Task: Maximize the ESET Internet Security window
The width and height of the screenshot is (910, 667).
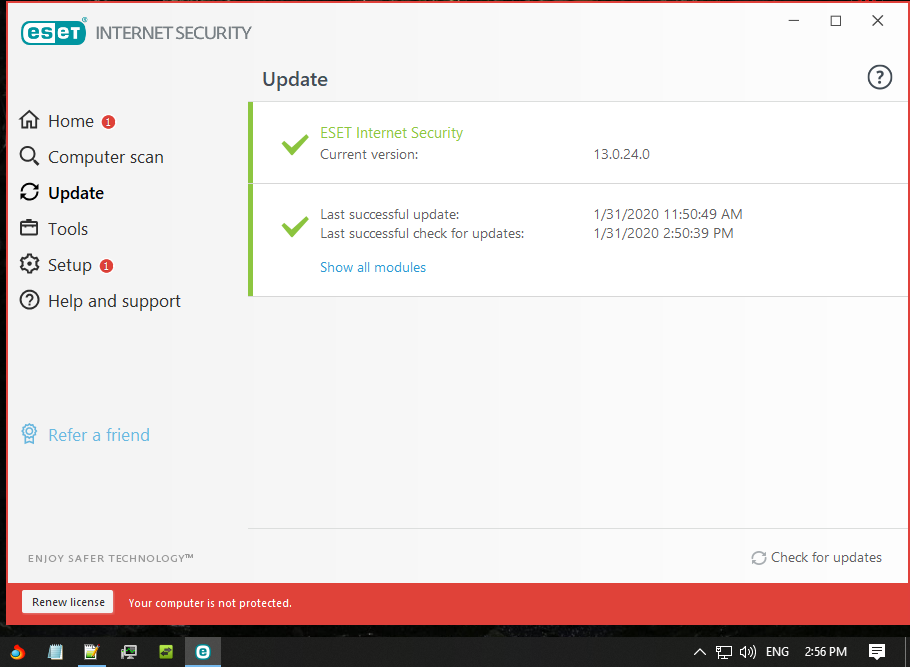Action: 836,21
